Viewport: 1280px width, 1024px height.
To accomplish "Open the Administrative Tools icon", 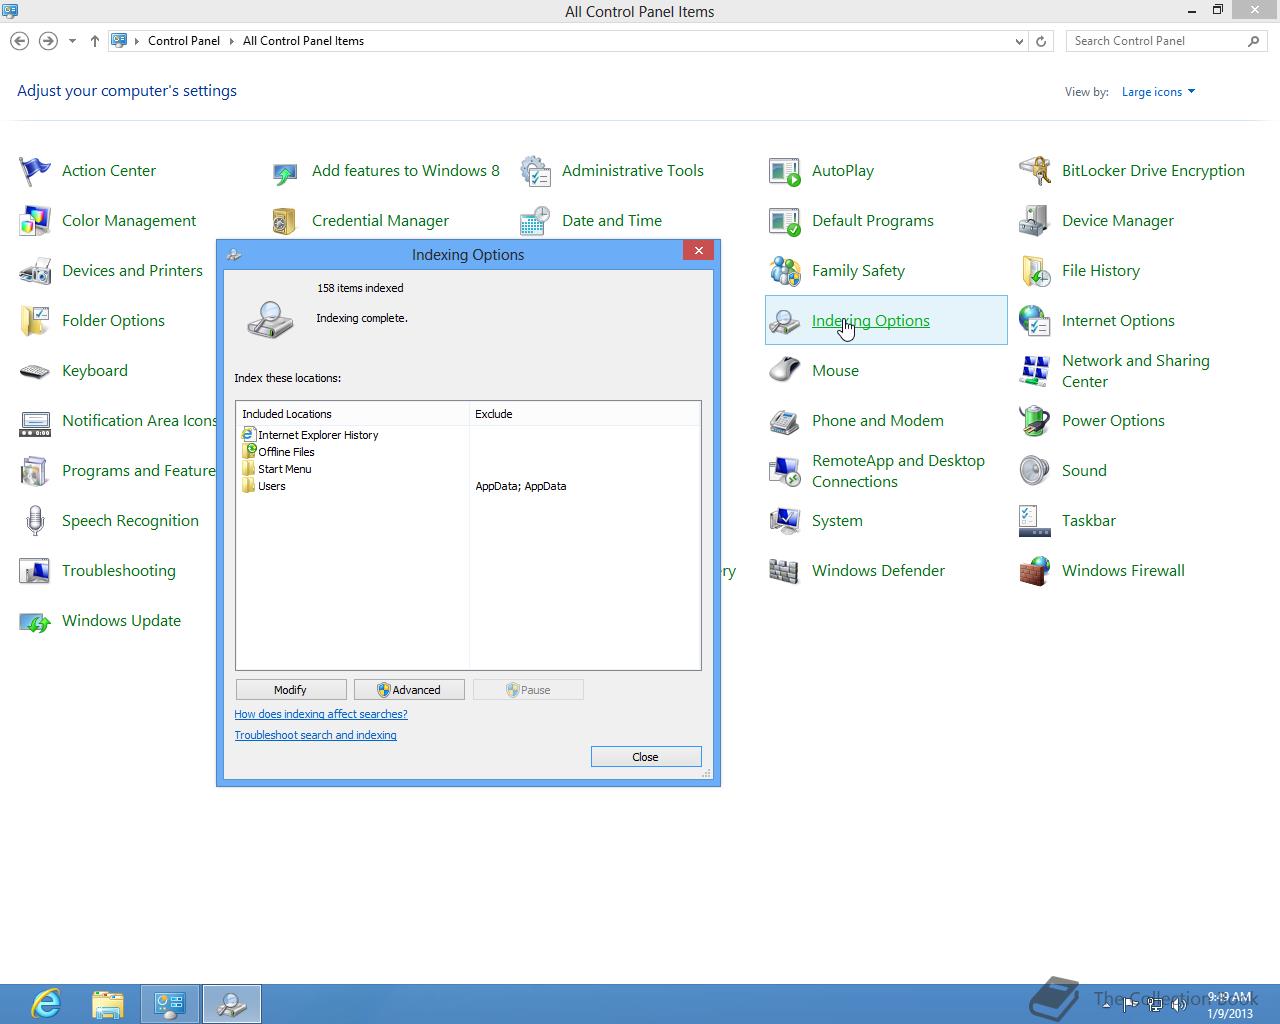I will (x=535, y=171).
